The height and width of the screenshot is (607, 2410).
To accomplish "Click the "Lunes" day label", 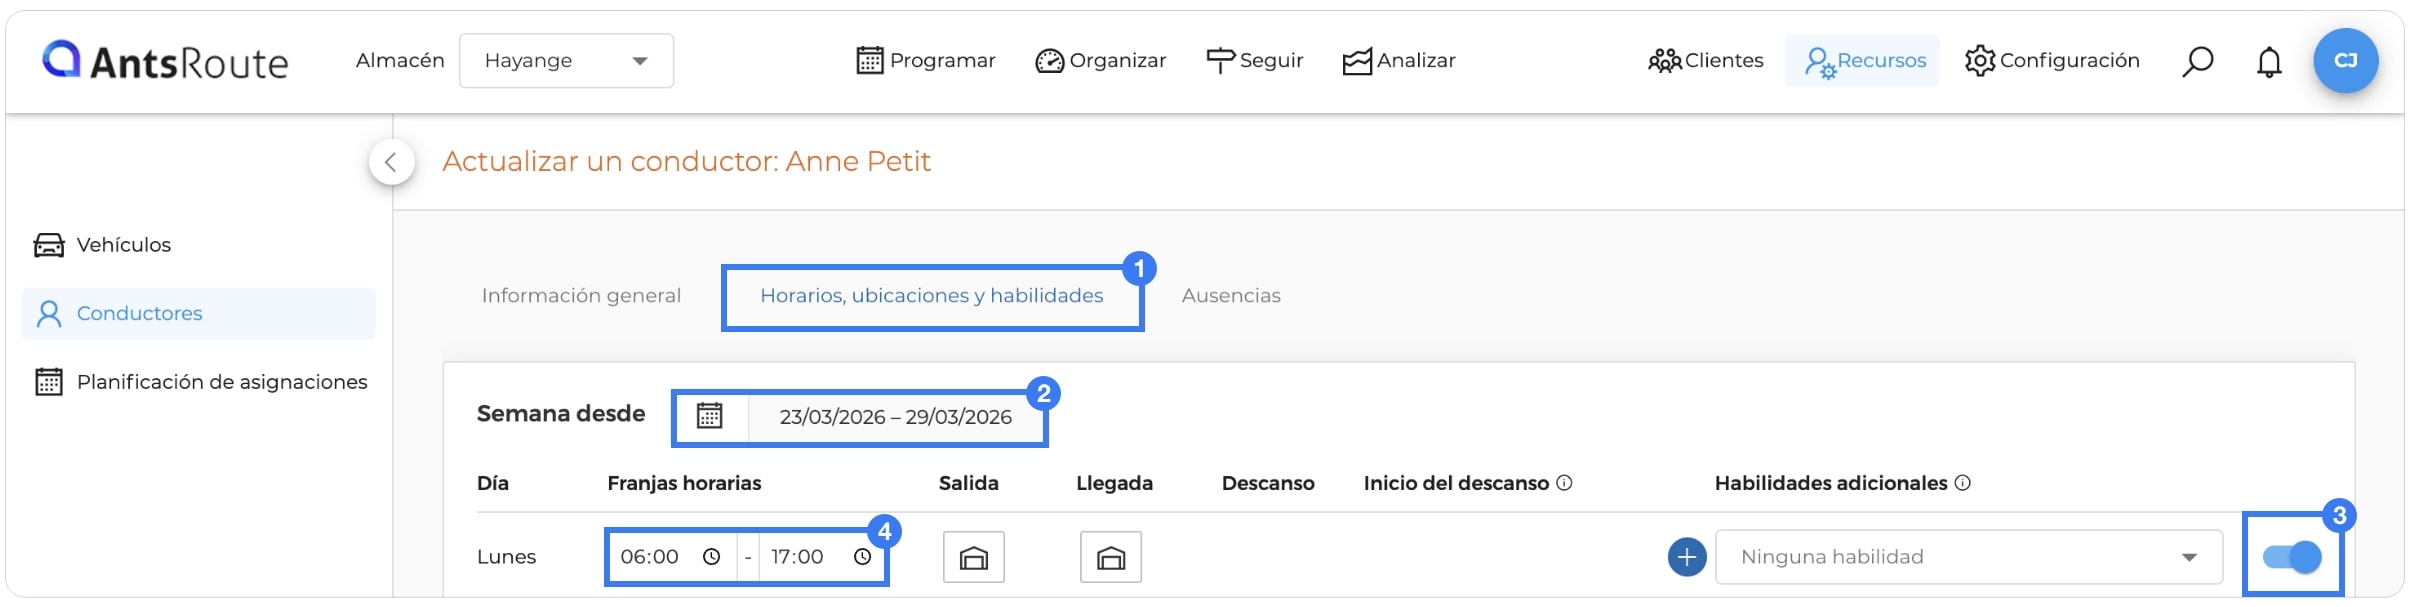I will tap(506, 557).
